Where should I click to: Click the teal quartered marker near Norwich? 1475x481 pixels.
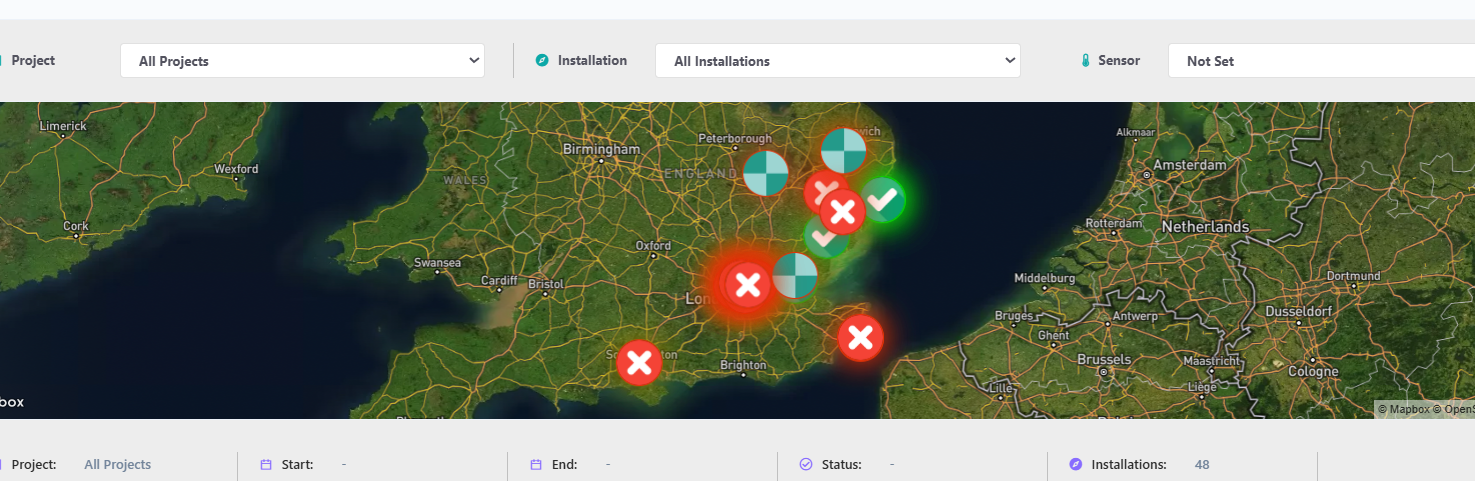843,151
